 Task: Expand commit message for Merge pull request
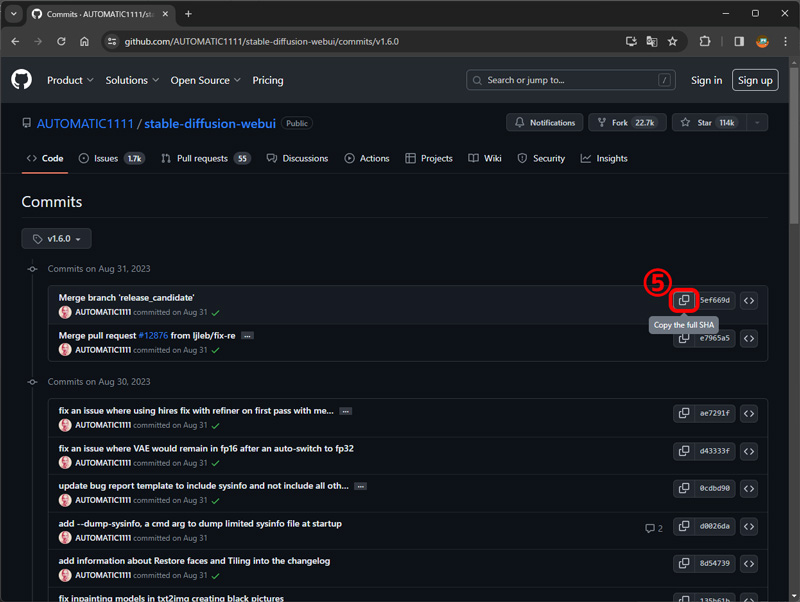247,336
